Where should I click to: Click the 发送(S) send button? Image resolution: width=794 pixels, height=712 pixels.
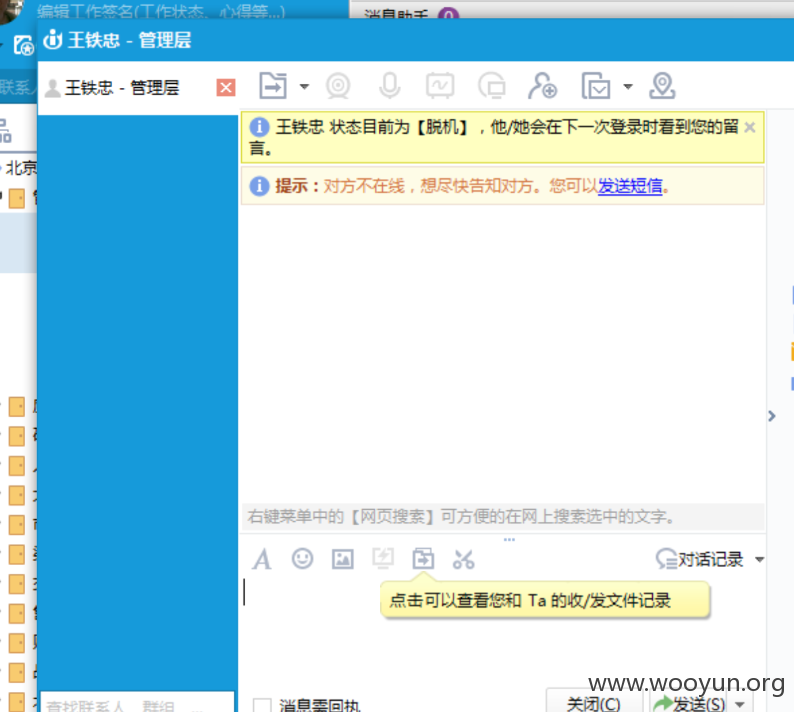click(690, 704)
